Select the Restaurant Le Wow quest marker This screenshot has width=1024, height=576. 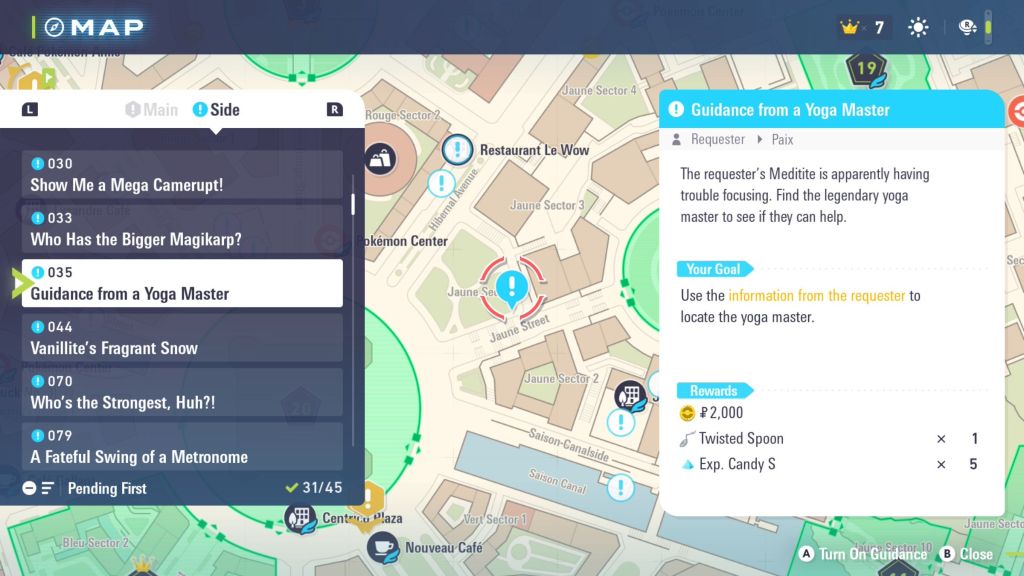click(457, 150)
